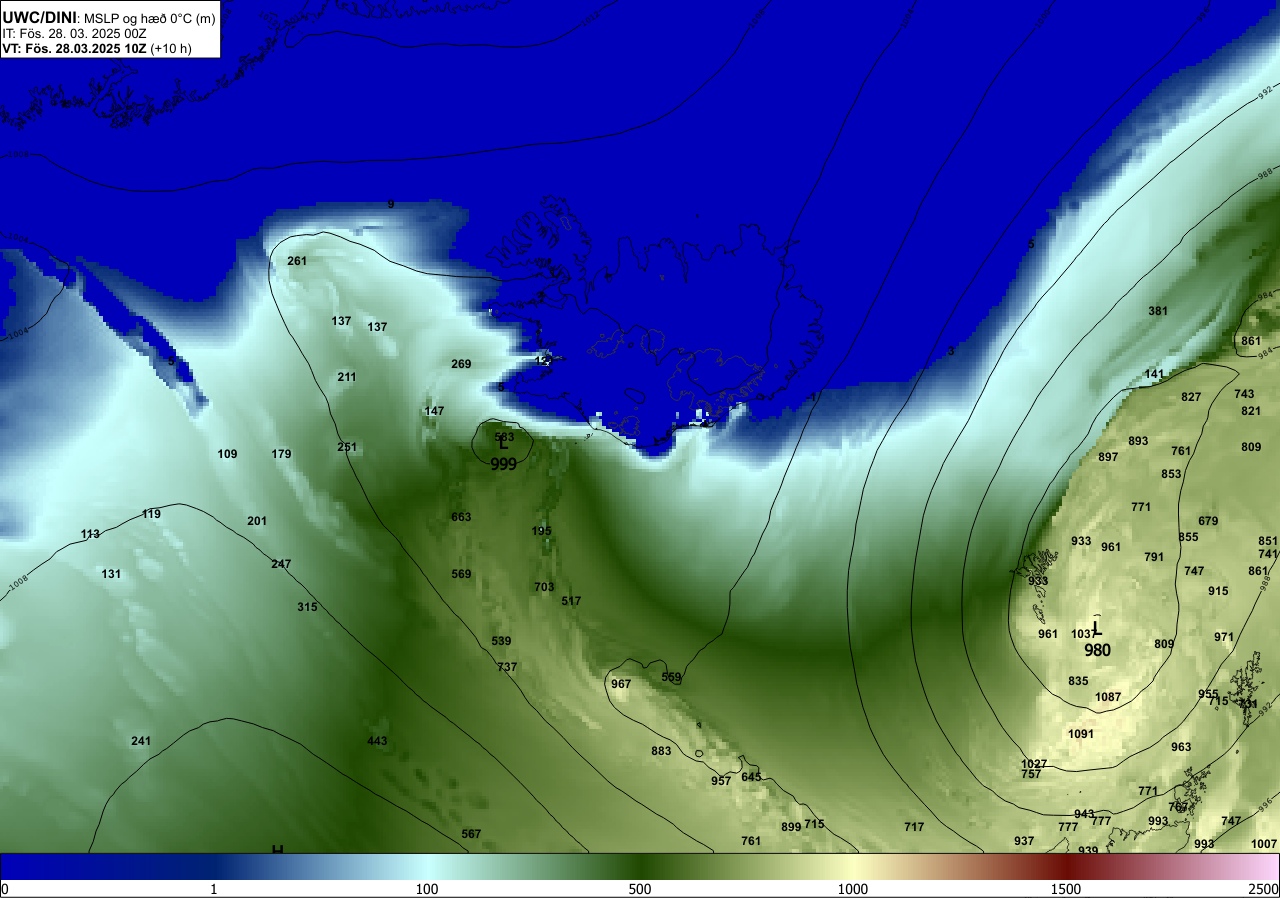
Task: Click the low pressure 999 label
Action: point(504,464)
